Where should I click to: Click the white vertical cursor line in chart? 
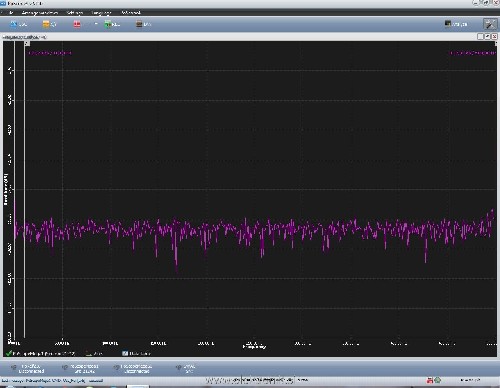click(24, 190)
